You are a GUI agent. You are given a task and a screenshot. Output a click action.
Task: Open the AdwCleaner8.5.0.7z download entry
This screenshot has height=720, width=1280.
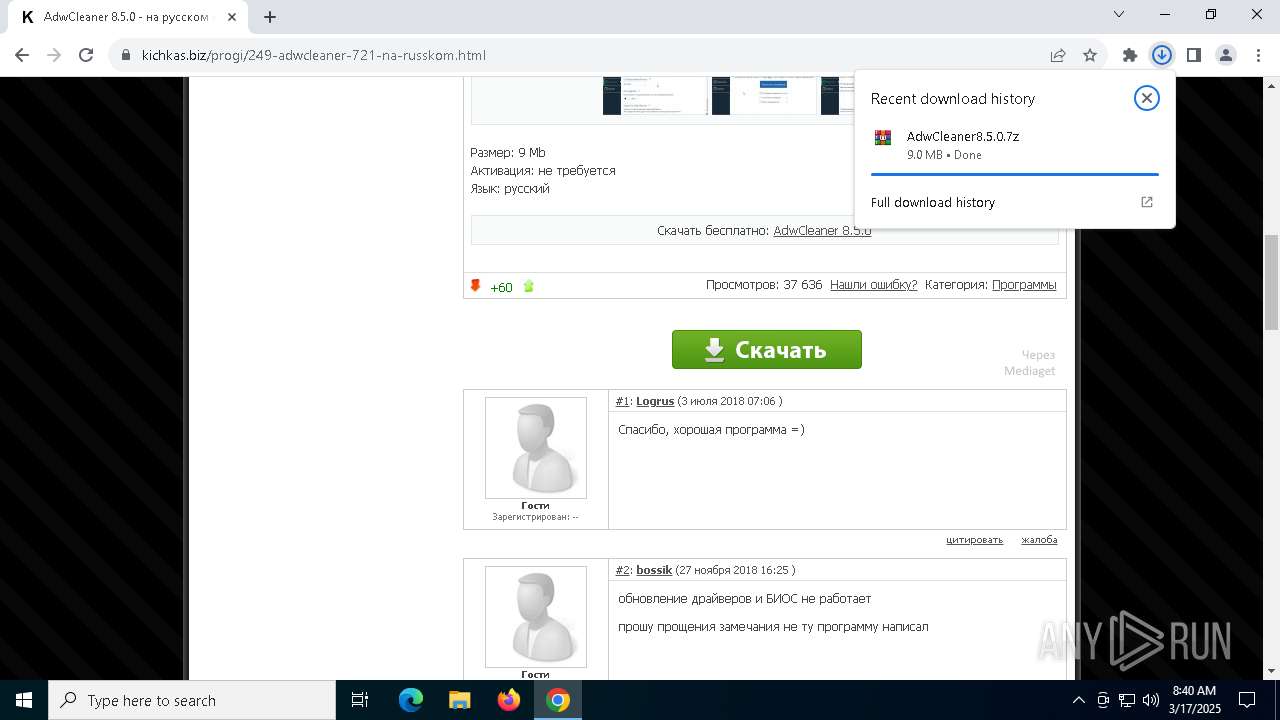click(x=1014, y=145)
